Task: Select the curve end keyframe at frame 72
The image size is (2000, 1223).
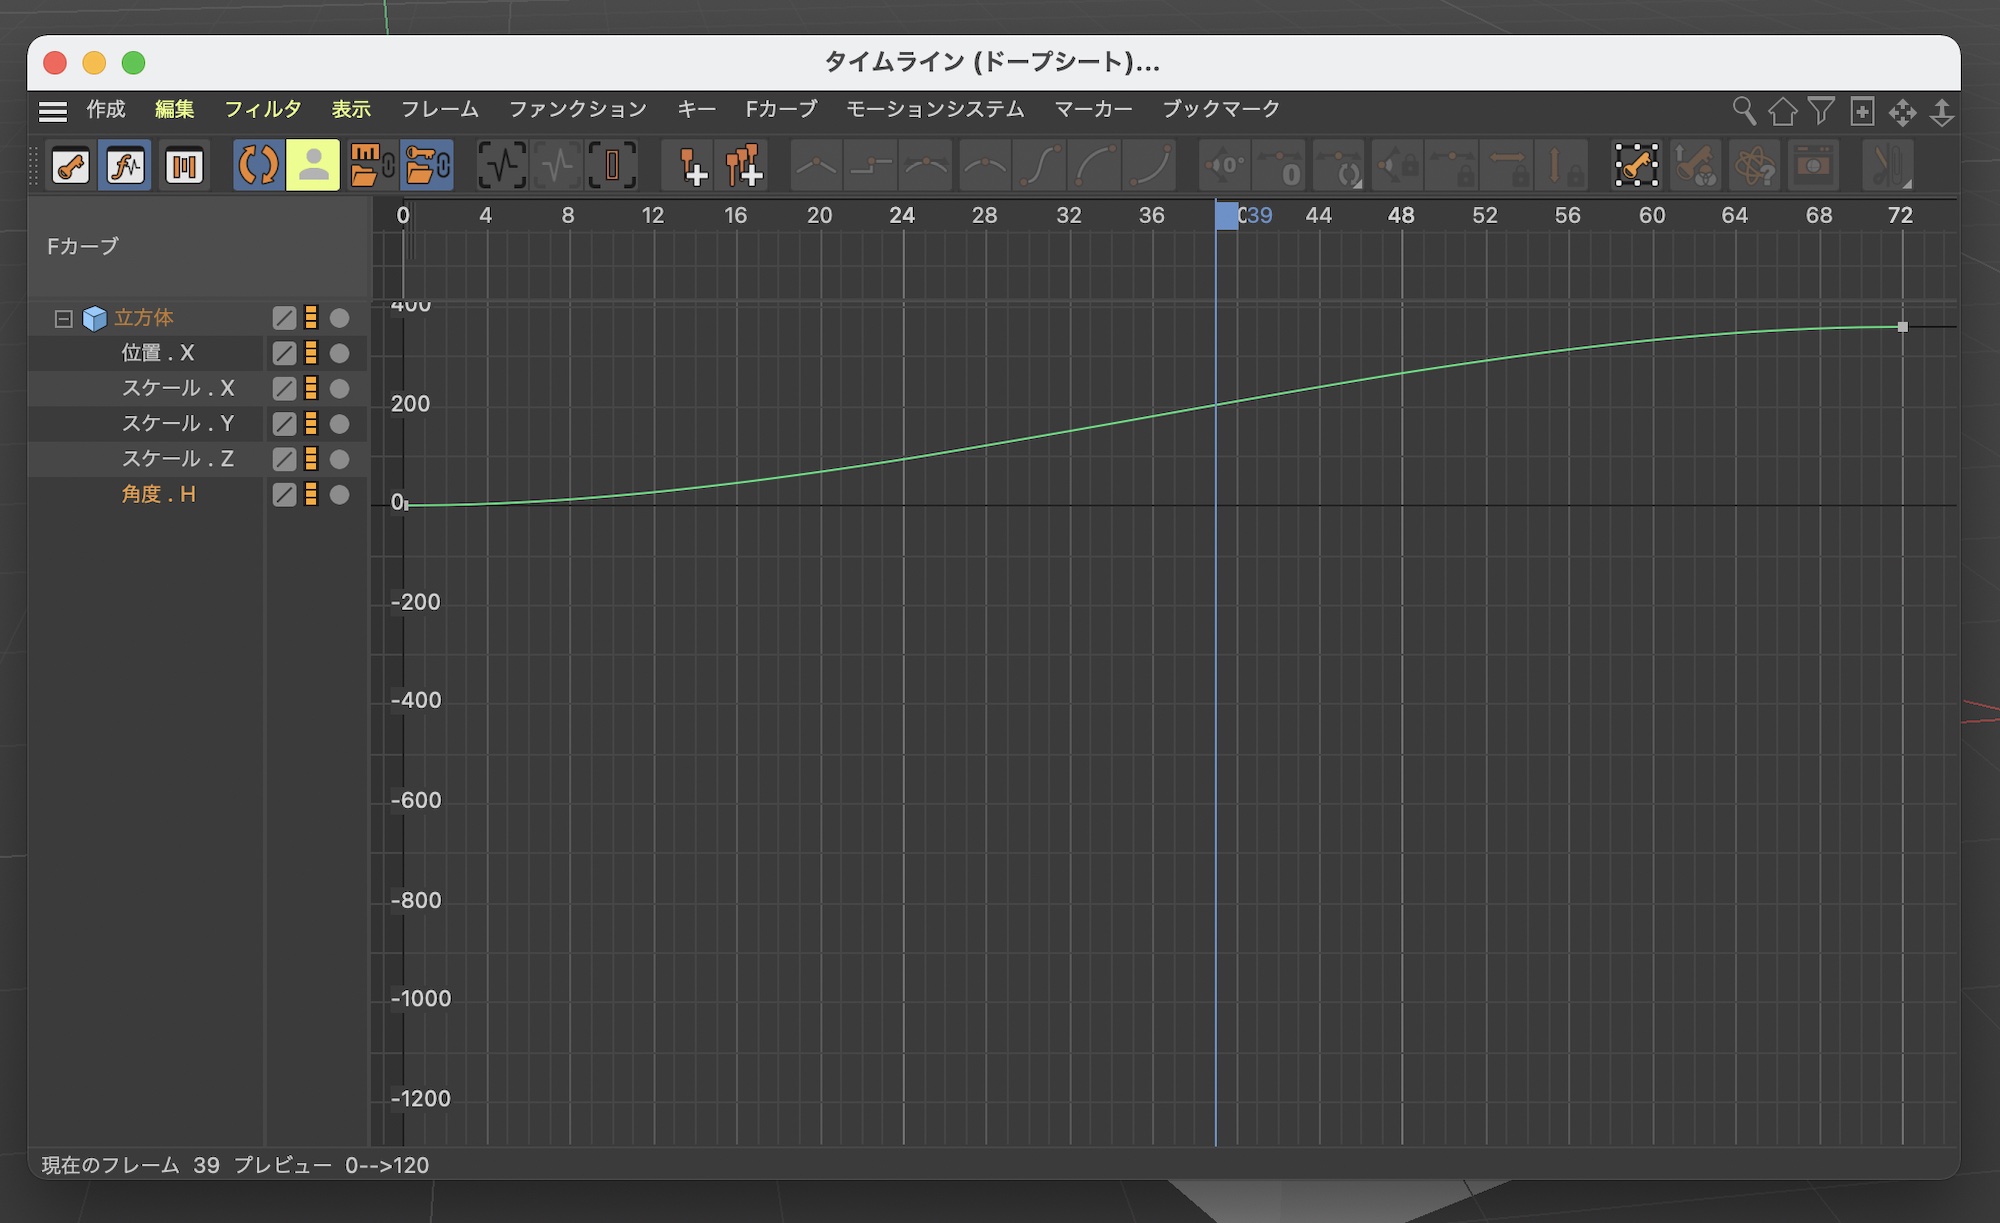Action: (x=1902, y=327)
